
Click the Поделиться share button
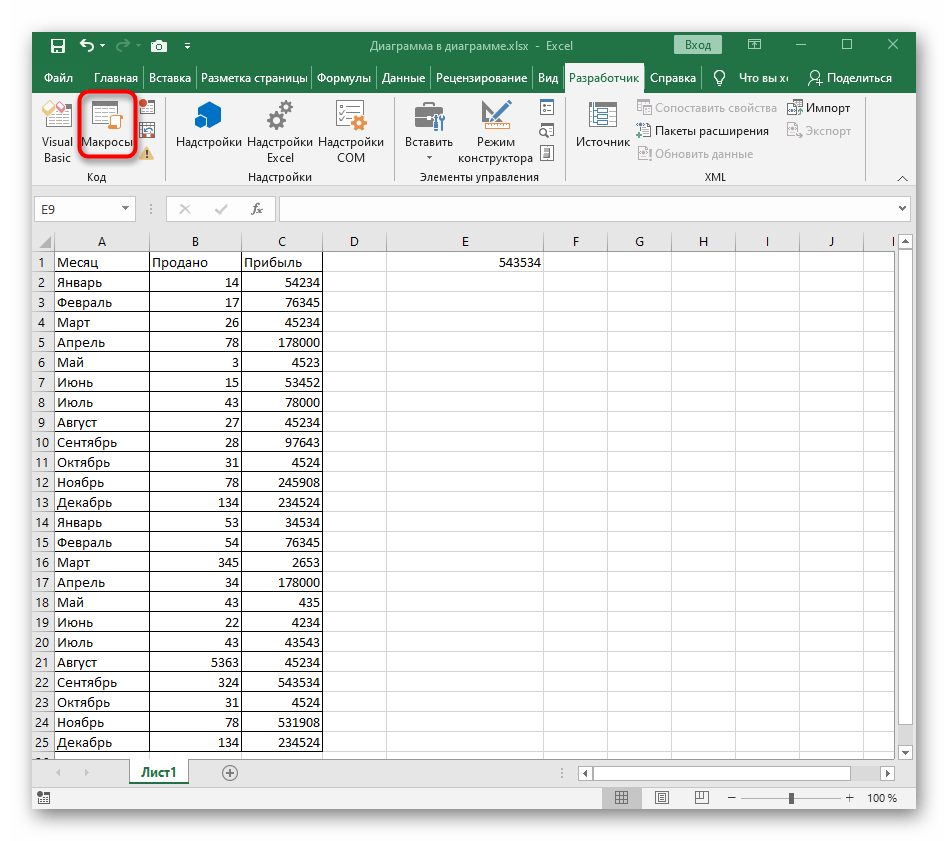pyautogui.click(x=849, y=78)
